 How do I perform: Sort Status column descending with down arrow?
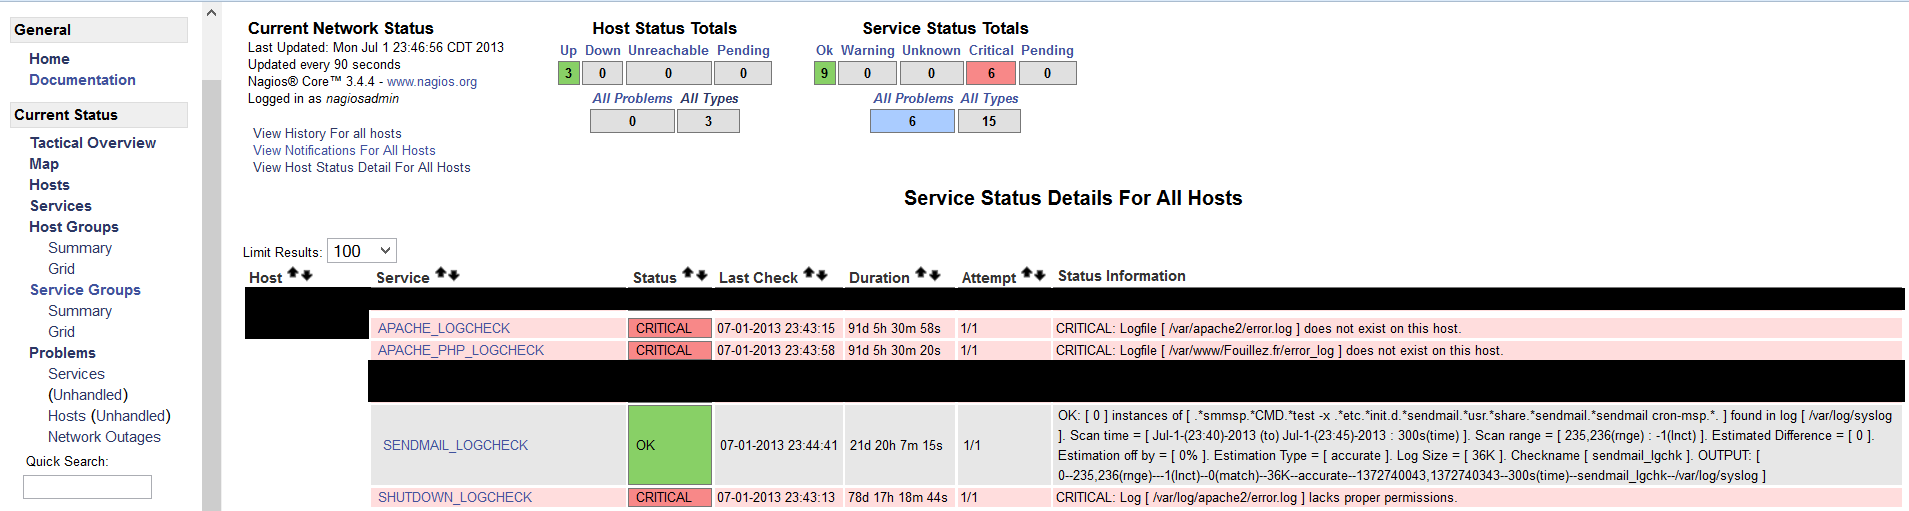coord(702,275)
